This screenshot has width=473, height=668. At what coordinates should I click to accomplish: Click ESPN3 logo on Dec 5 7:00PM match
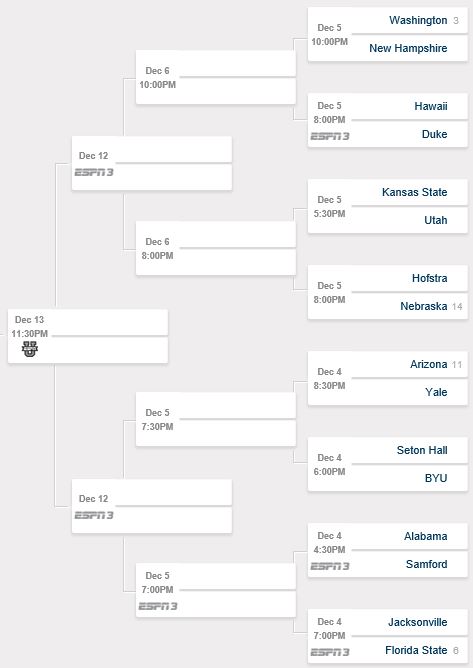[158, 606]
